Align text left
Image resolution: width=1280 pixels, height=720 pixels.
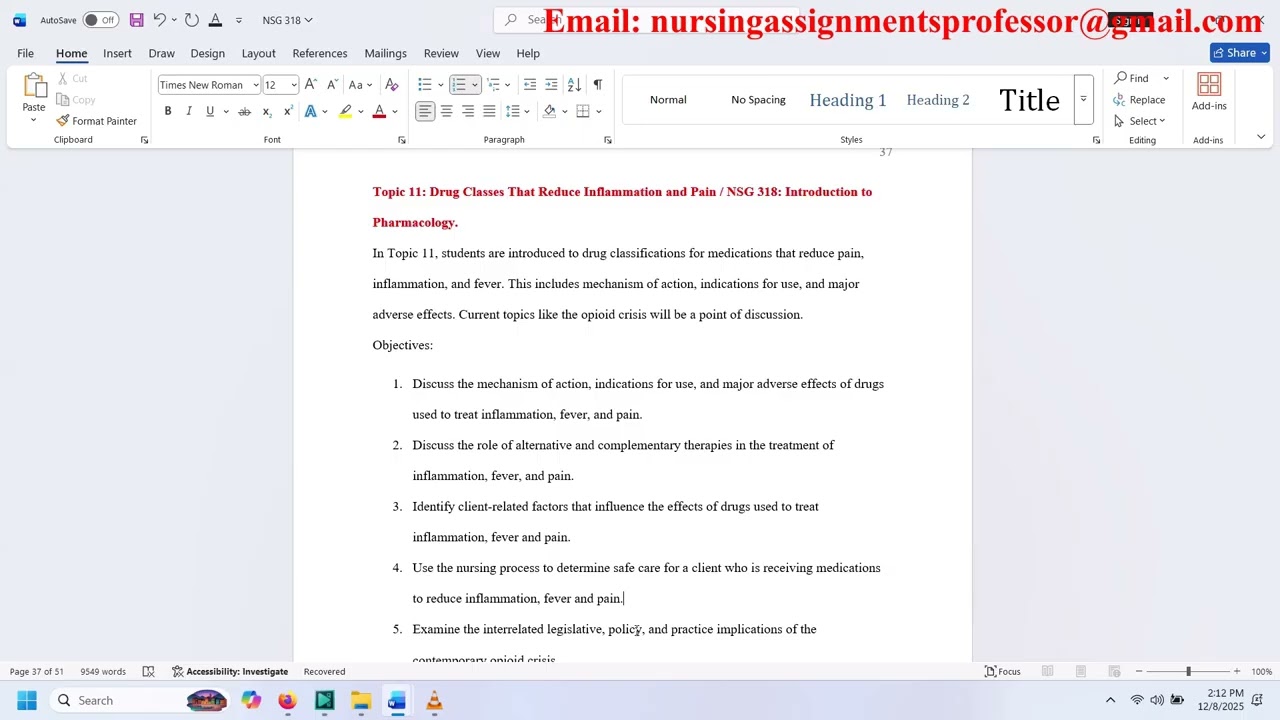425,111
